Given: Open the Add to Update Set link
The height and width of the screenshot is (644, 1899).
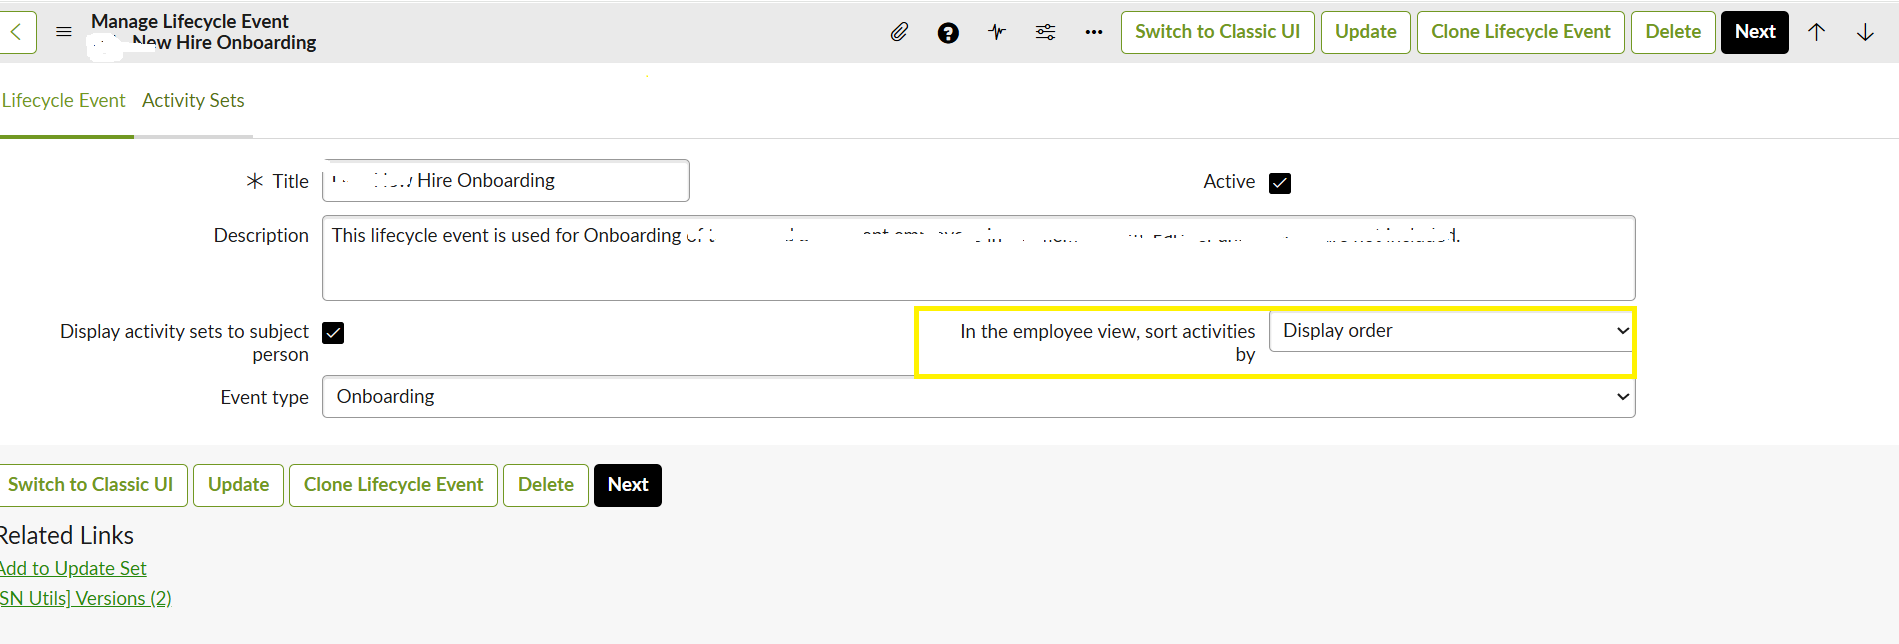Looking at the screenshot, I should [73, 569].
